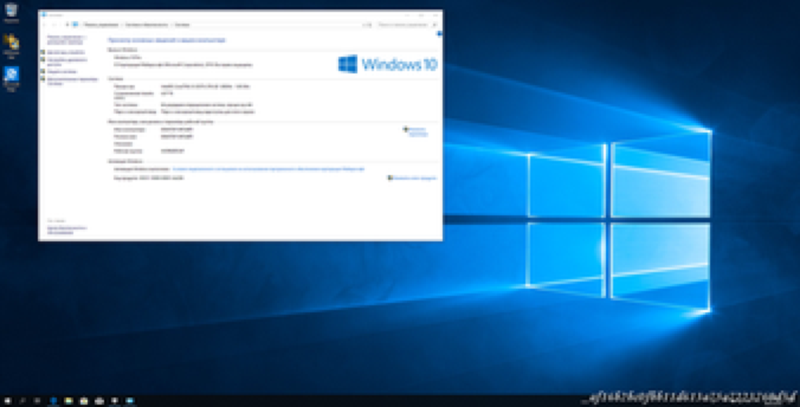Open Task View from the taskbar
The width and height of the screenshot is (800, 407).
[x=37, y=401]
